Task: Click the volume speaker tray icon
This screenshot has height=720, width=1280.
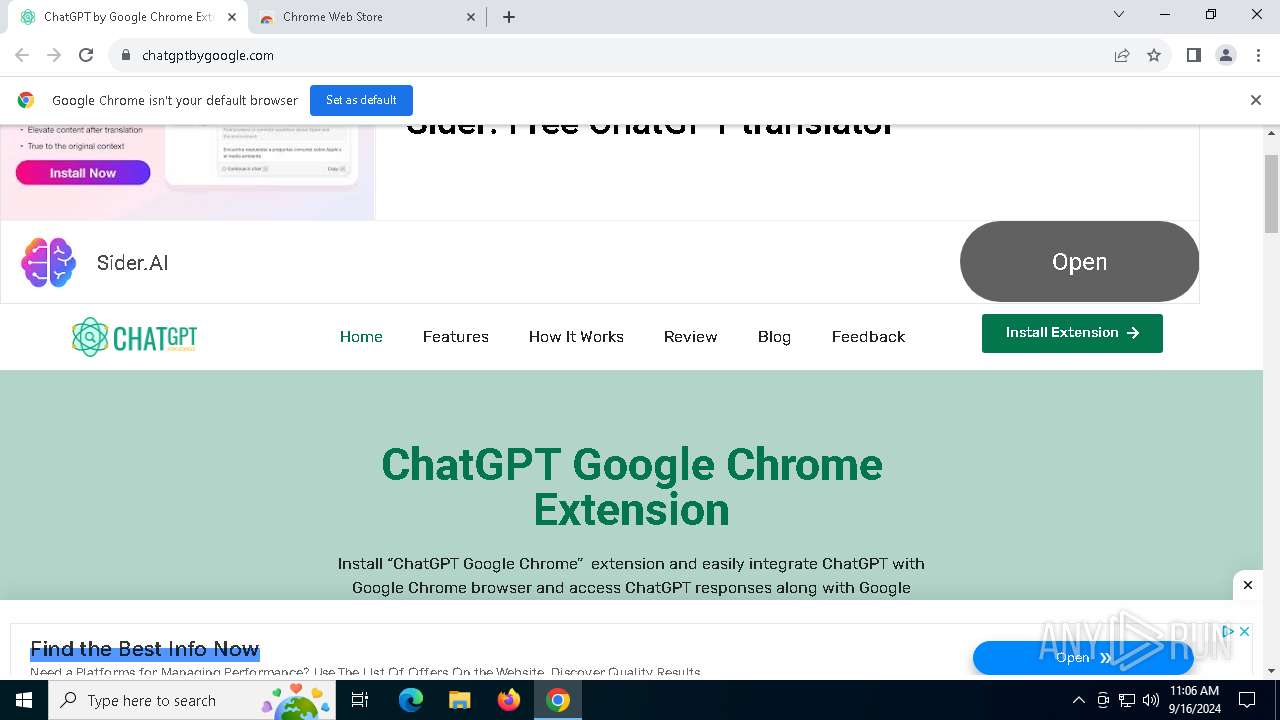Action: click(1151, 700)
